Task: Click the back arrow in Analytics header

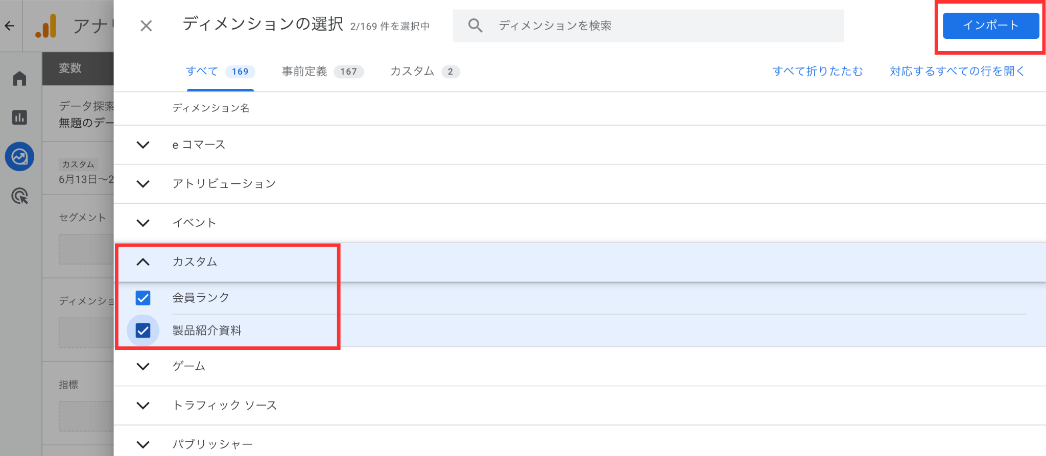Action: (9, 26)
